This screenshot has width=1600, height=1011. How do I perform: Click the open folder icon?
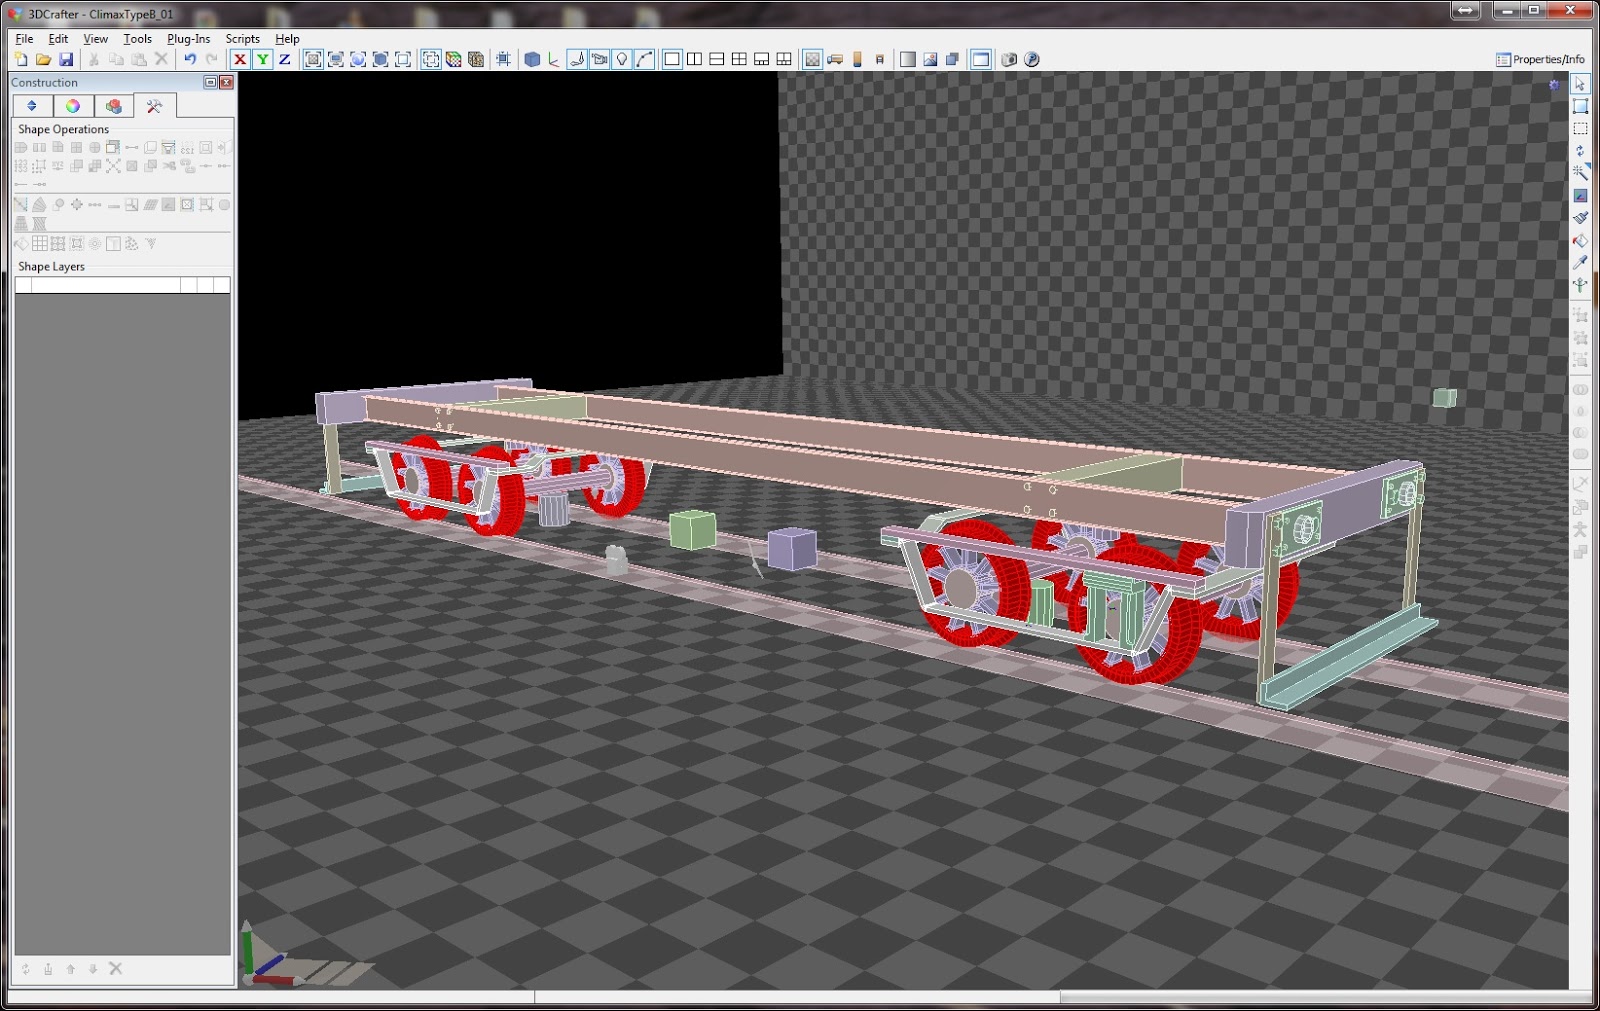point(43,60)
